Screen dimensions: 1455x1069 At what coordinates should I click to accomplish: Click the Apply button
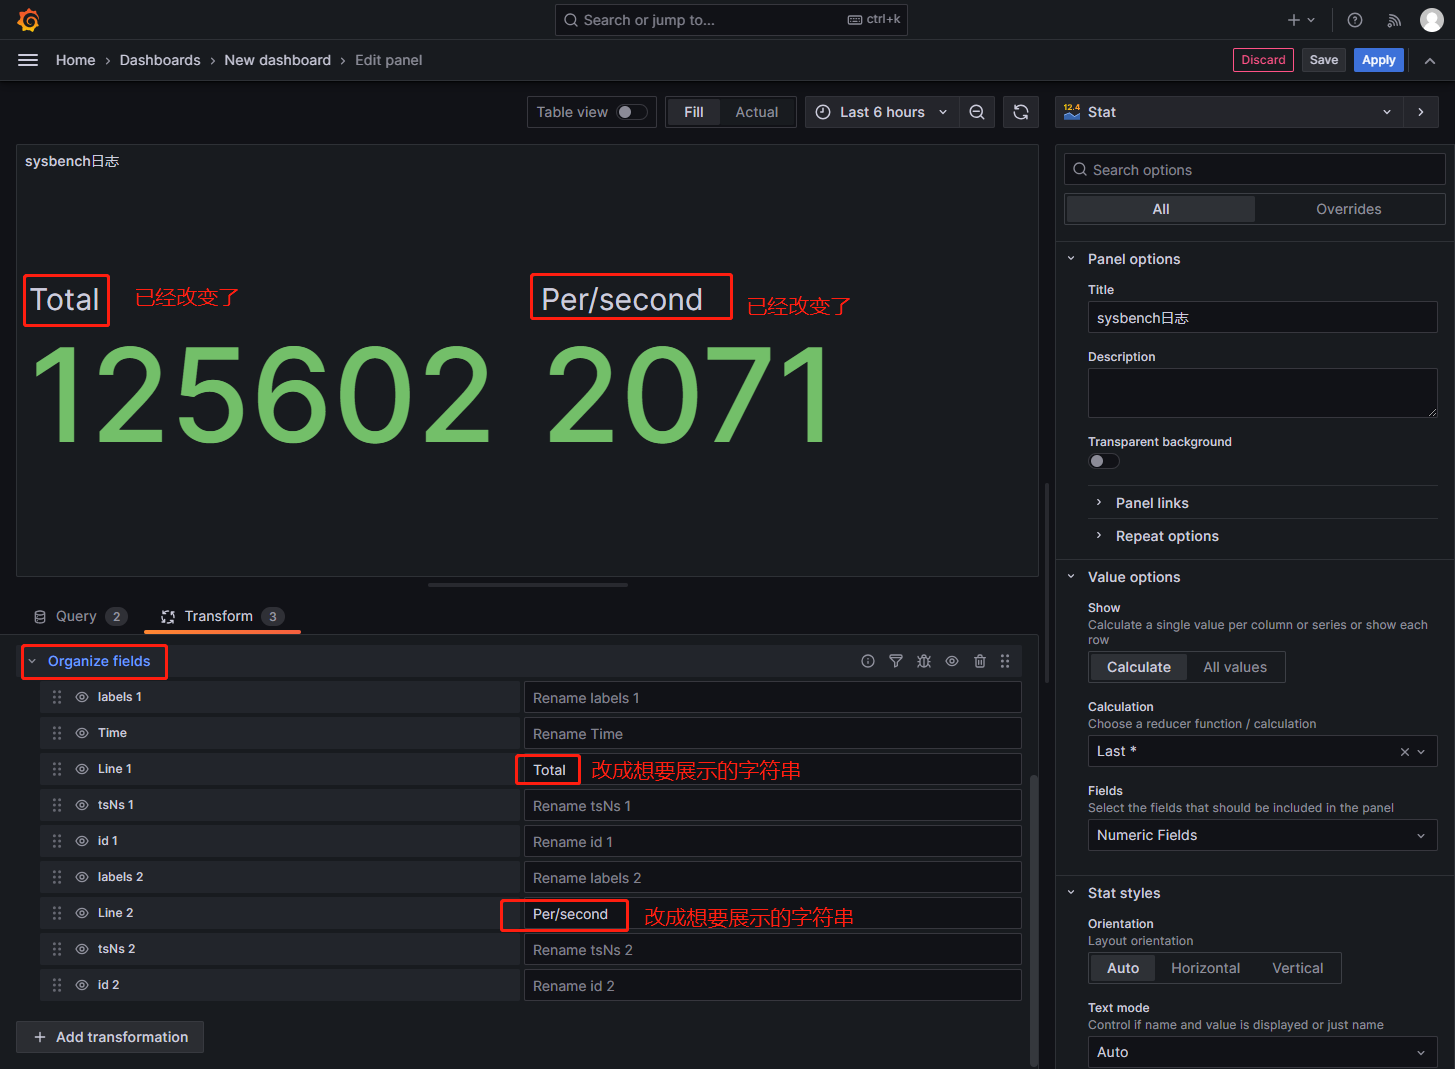tap(1379, 60)
